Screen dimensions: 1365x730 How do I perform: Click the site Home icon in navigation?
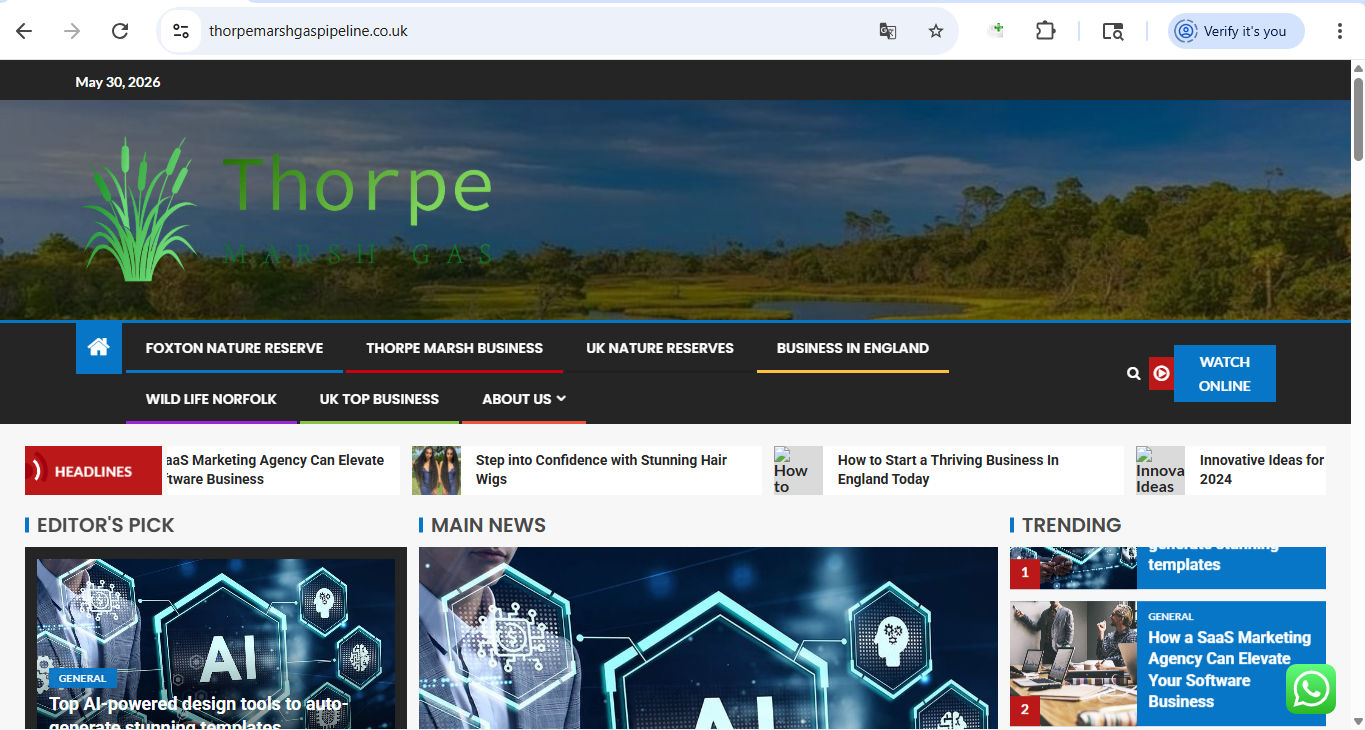(99, 348)
